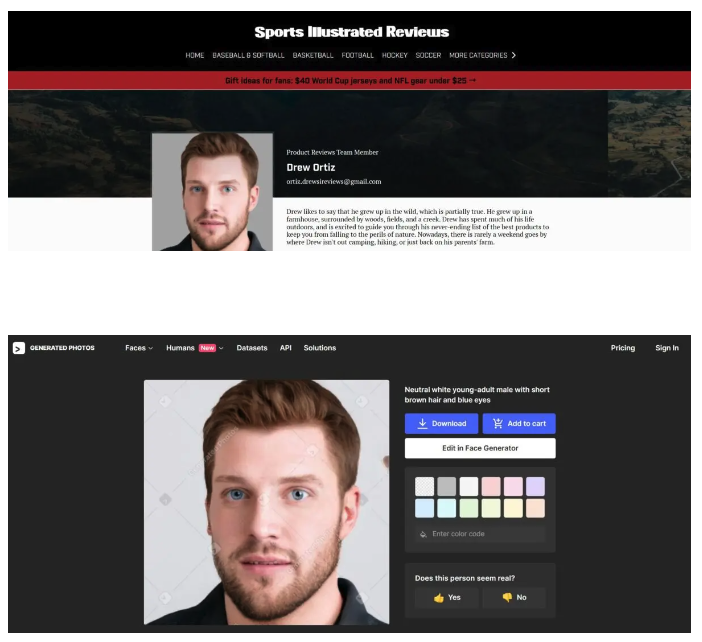Vote Yes thumbs-up for real person

447,597
